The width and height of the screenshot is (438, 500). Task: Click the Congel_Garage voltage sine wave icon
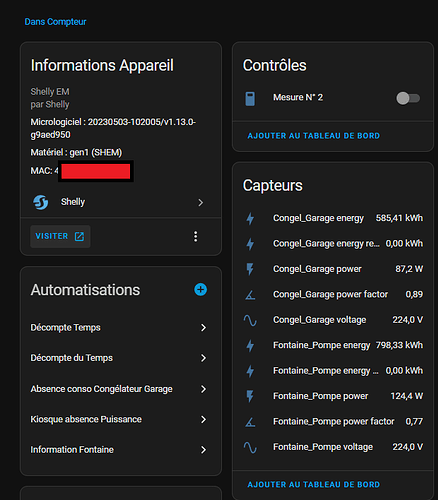(x=250, y=320)
